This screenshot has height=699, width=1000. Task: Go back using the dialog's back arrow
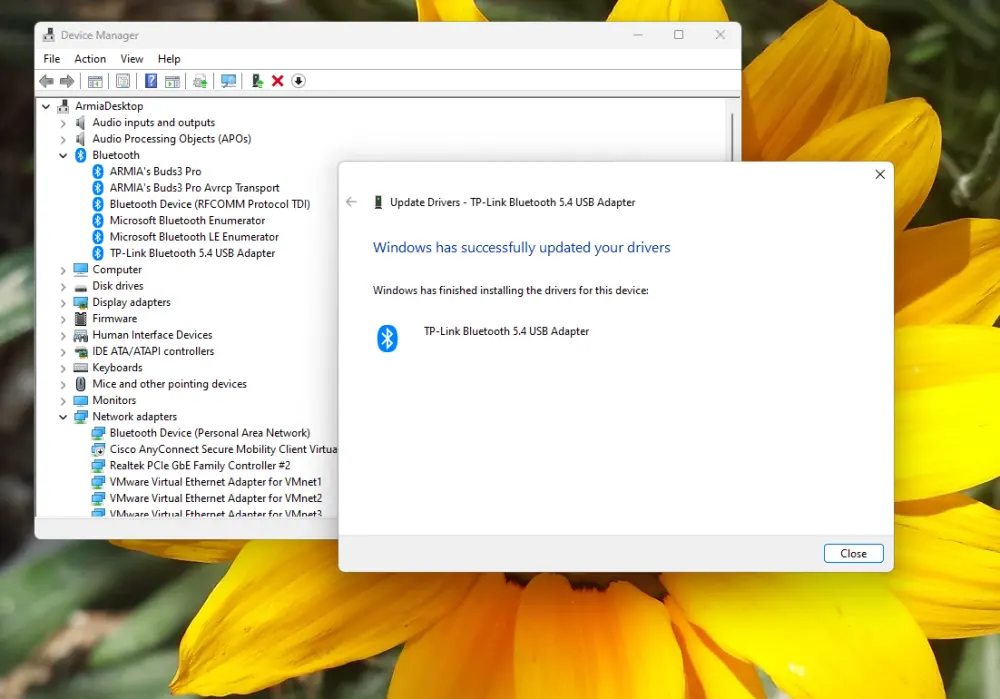coord(351,202)
